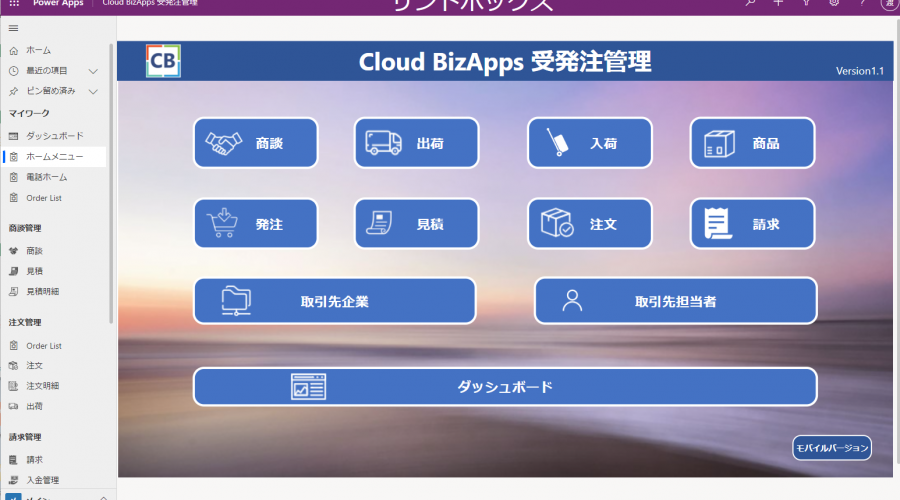The height and width of the screenshot is (500, 900).
Task: Click the search icon in top bar
Action: click(x=750, y=3)
